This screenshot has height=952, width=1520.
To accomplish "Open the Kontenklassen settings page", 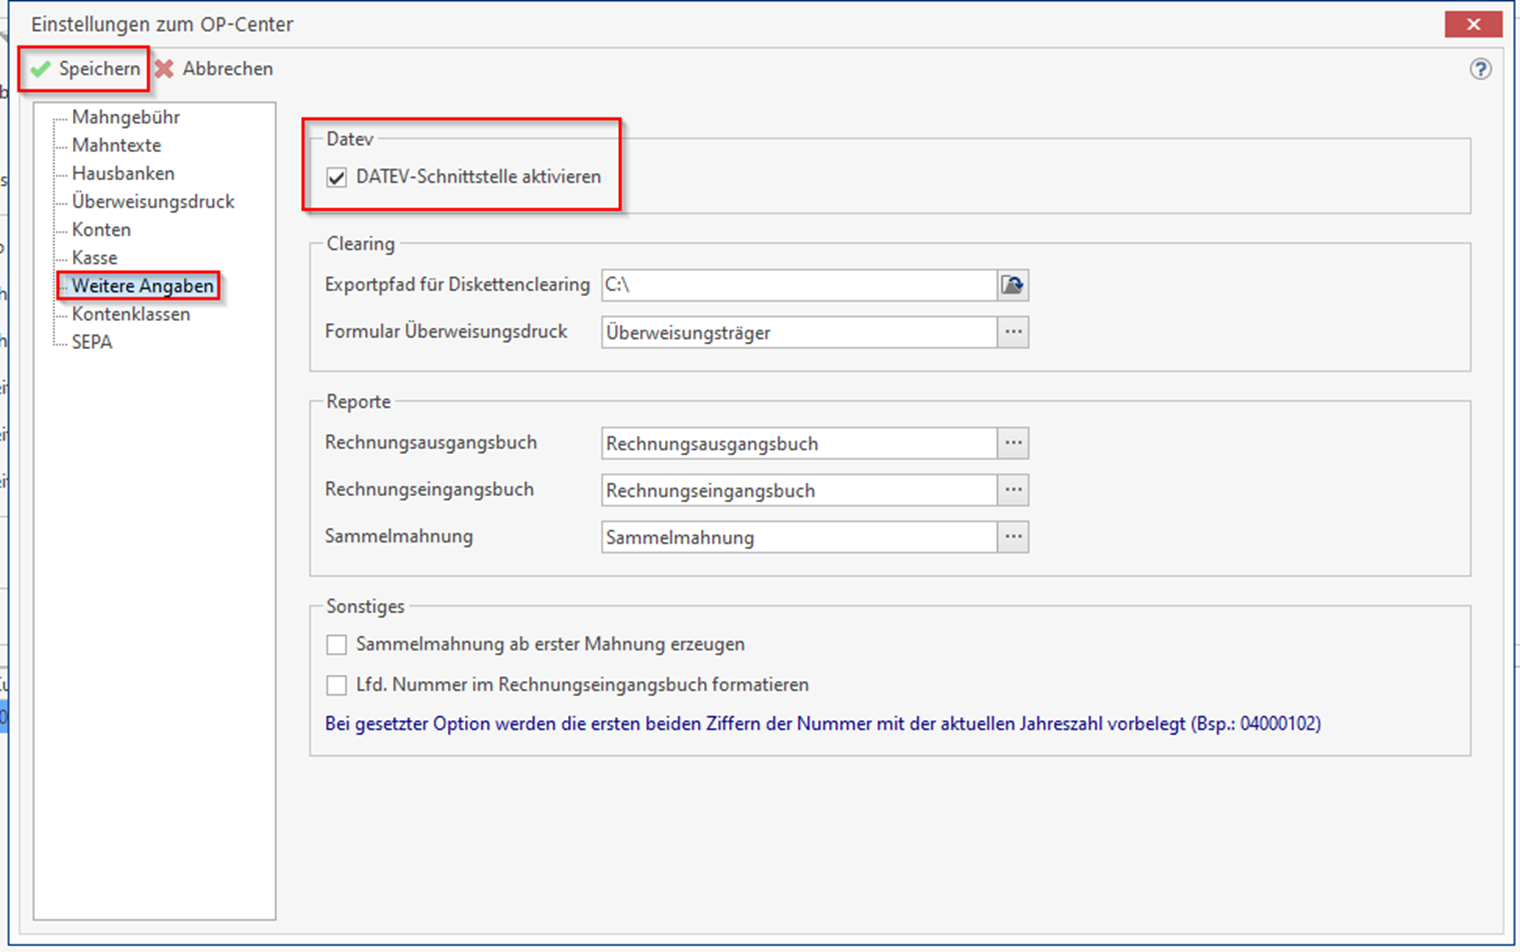I will pos(130,314).
